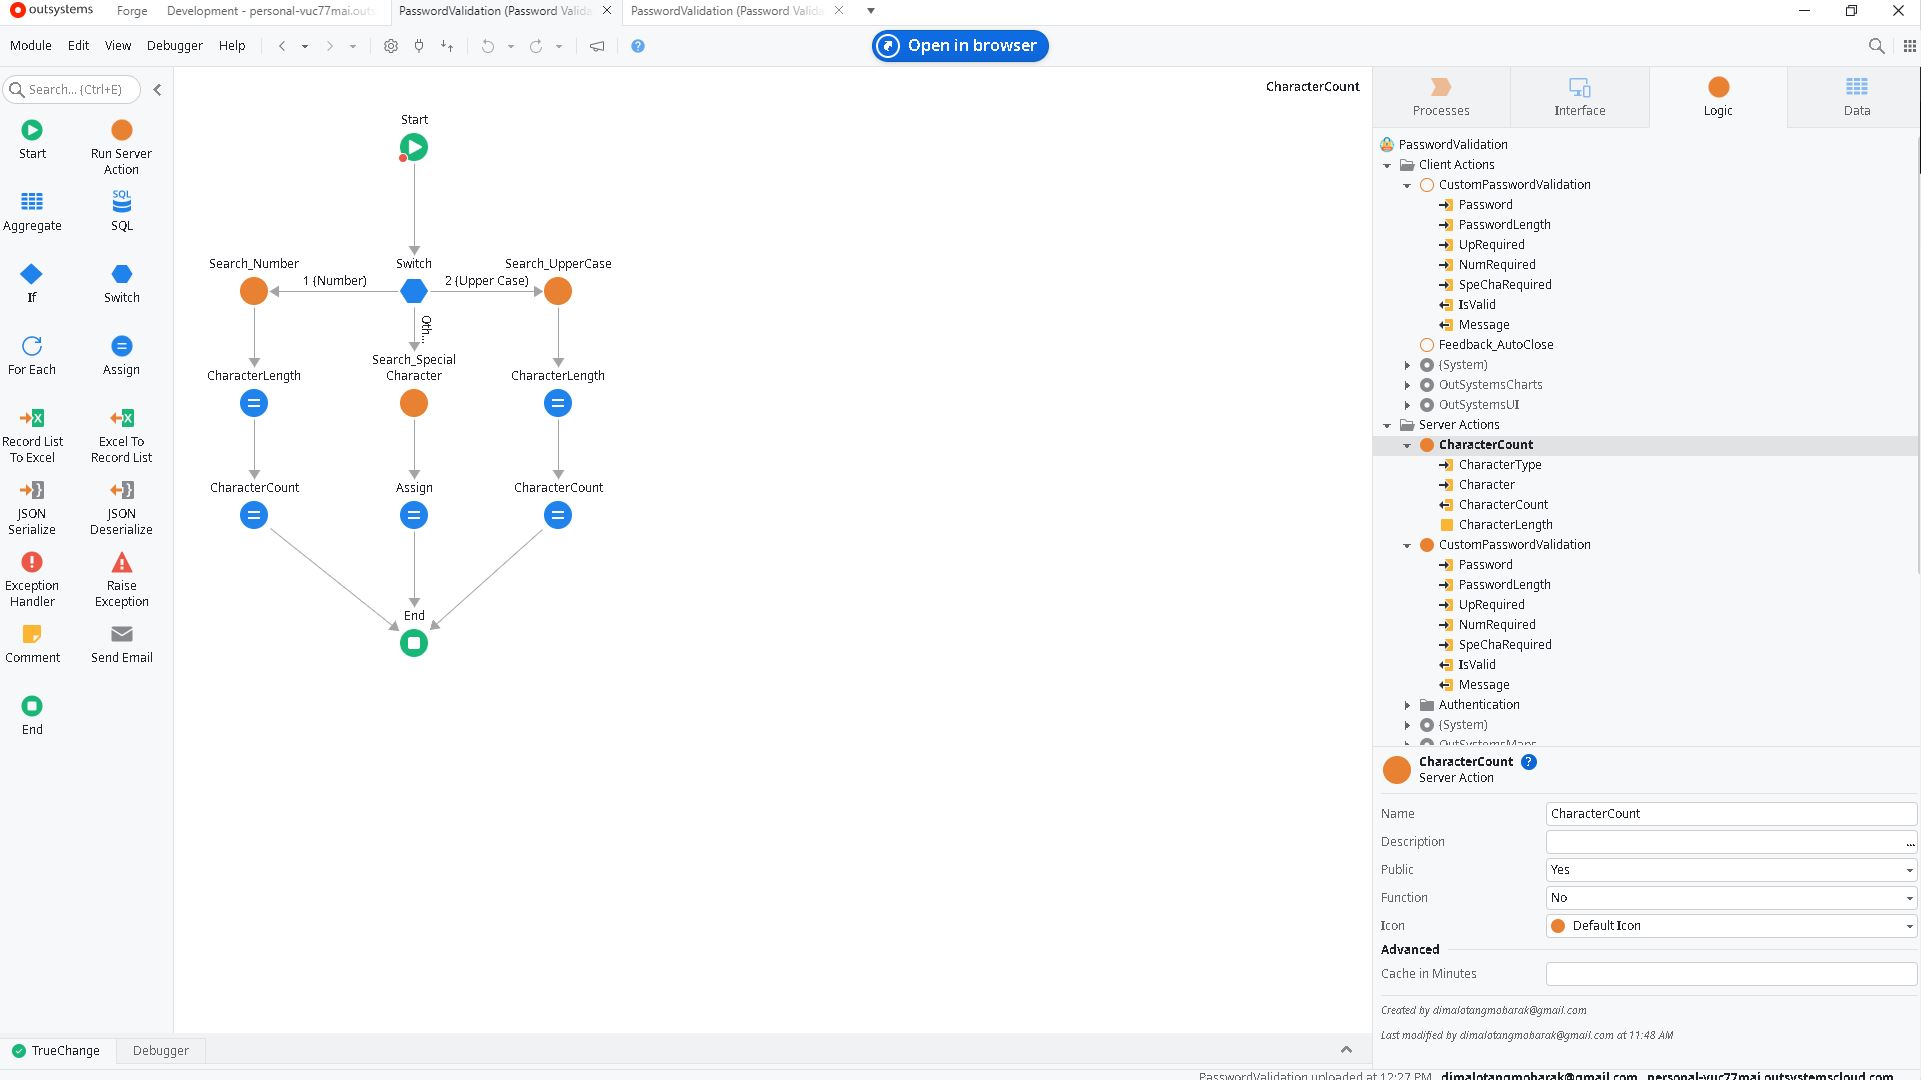Open the Module menu

point(30,46)
